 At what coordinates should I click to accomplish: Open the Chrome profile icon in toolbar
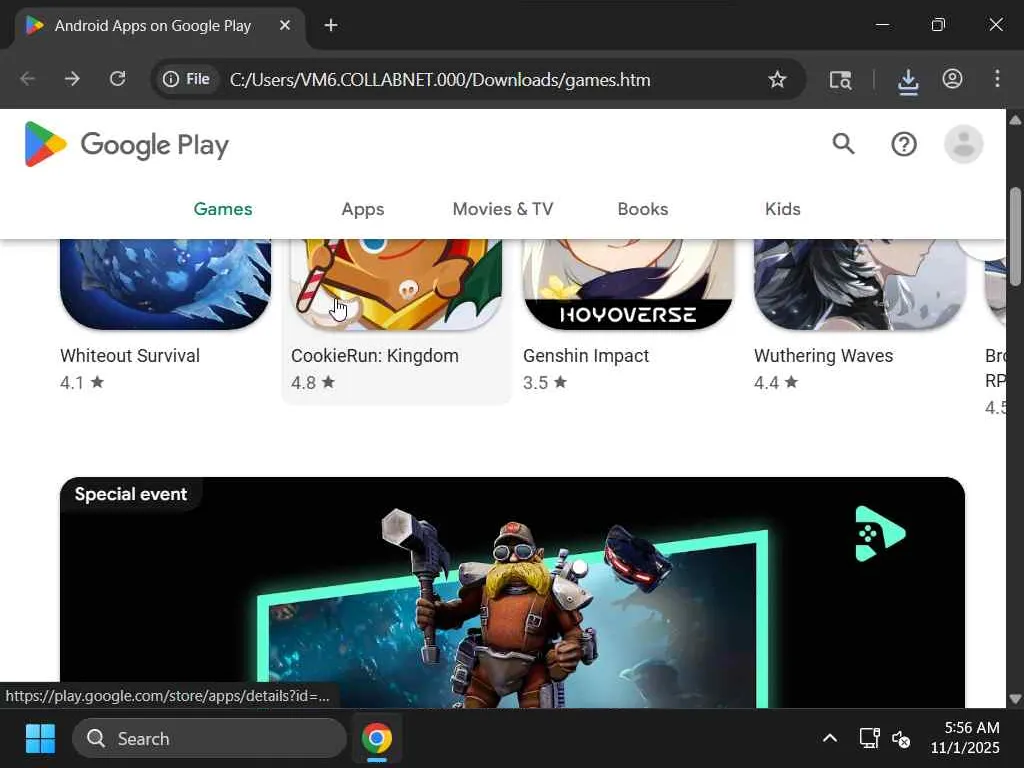click(x=952, y=79)
